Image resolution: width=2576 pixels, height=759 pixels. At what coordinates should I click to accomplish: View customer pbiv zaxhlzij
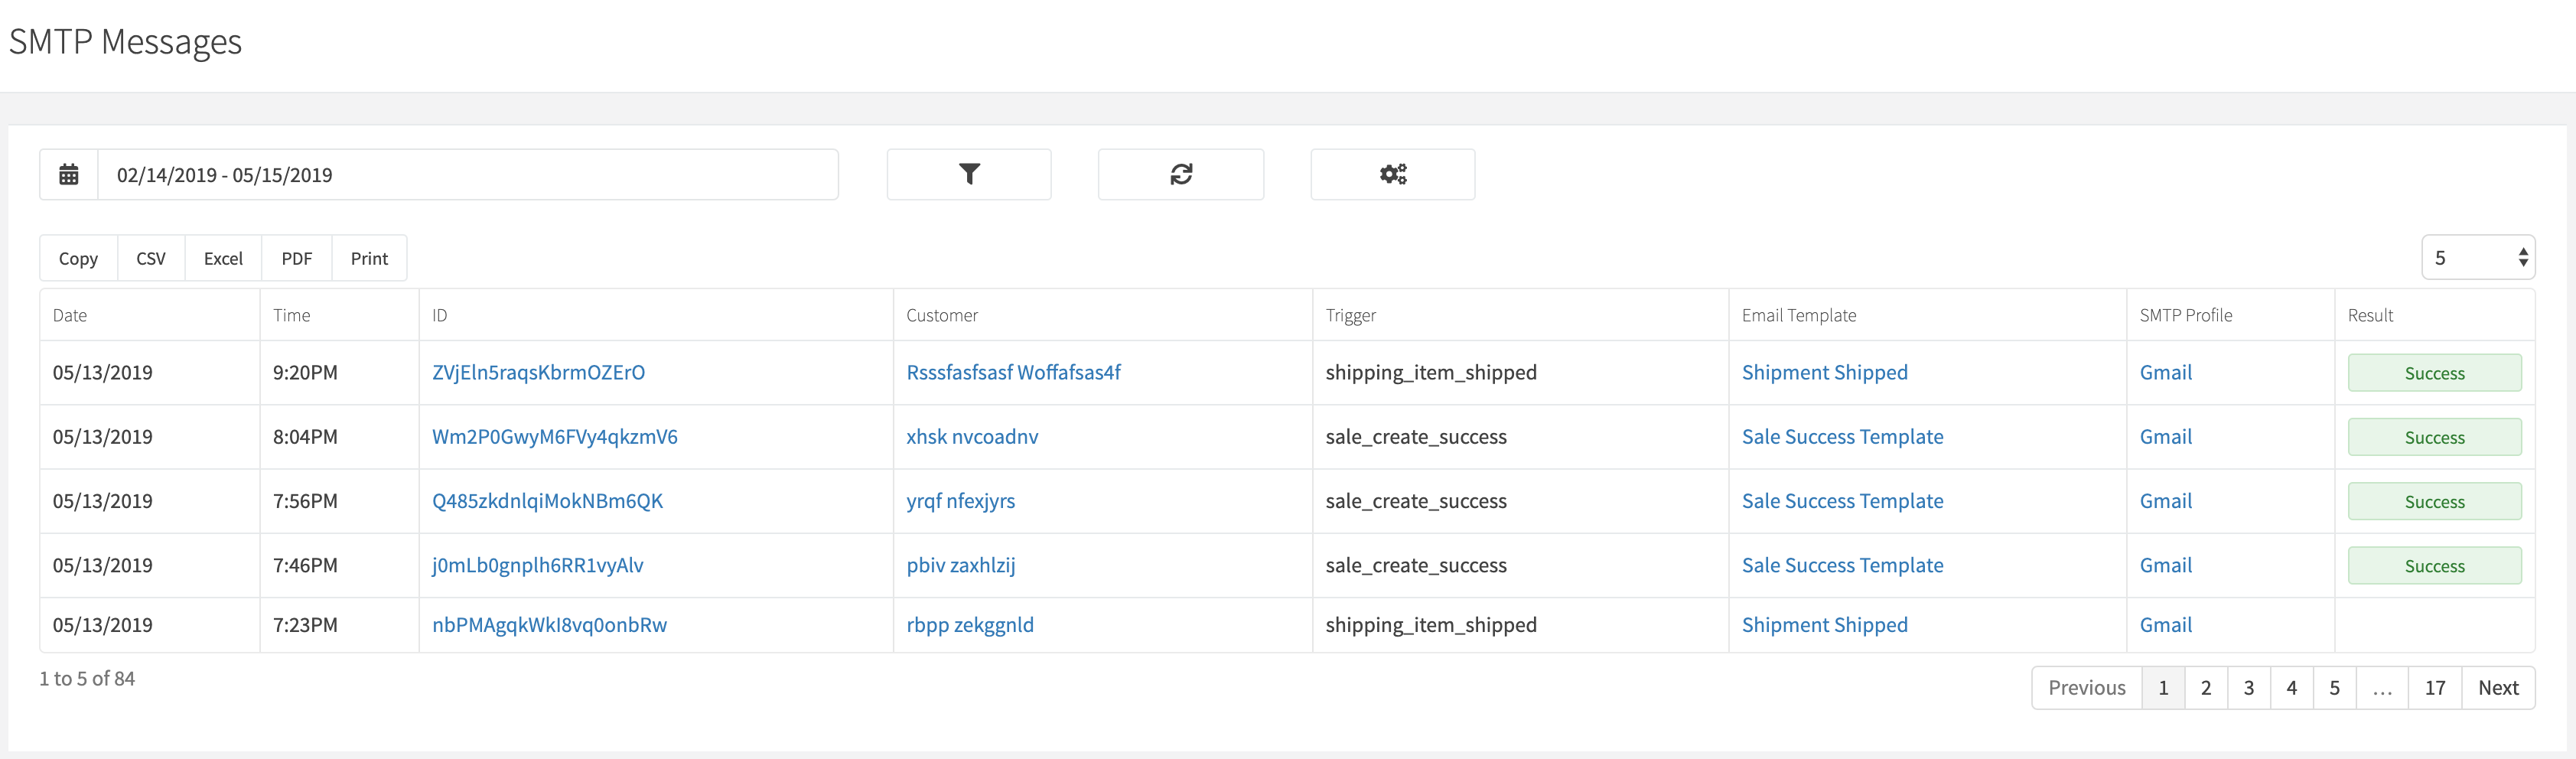(x=960, y=565)
